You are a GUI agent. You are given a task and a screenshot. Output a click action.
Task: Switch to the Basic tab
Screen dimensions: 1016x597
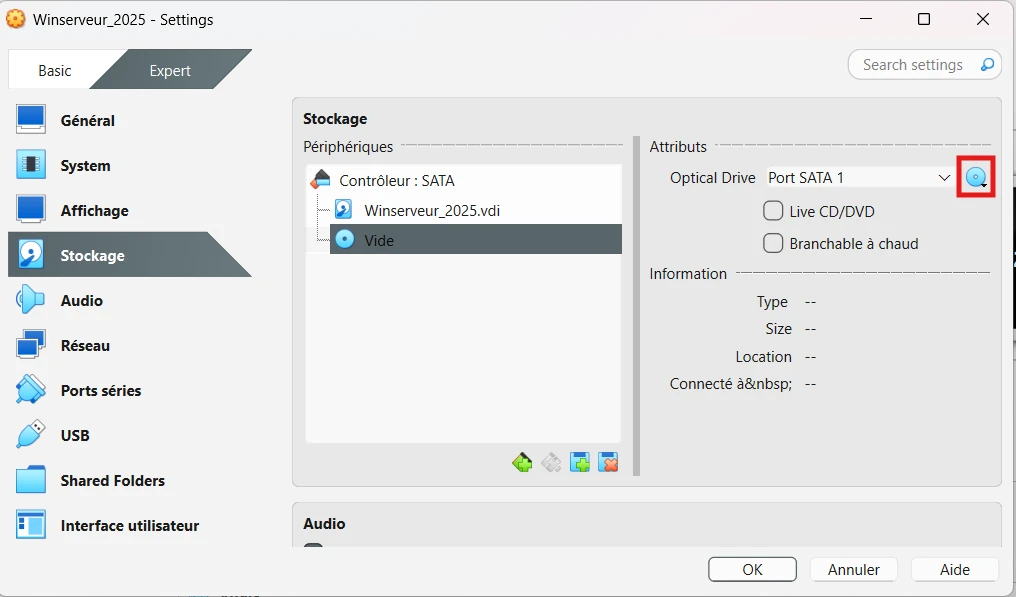(54, 71)
